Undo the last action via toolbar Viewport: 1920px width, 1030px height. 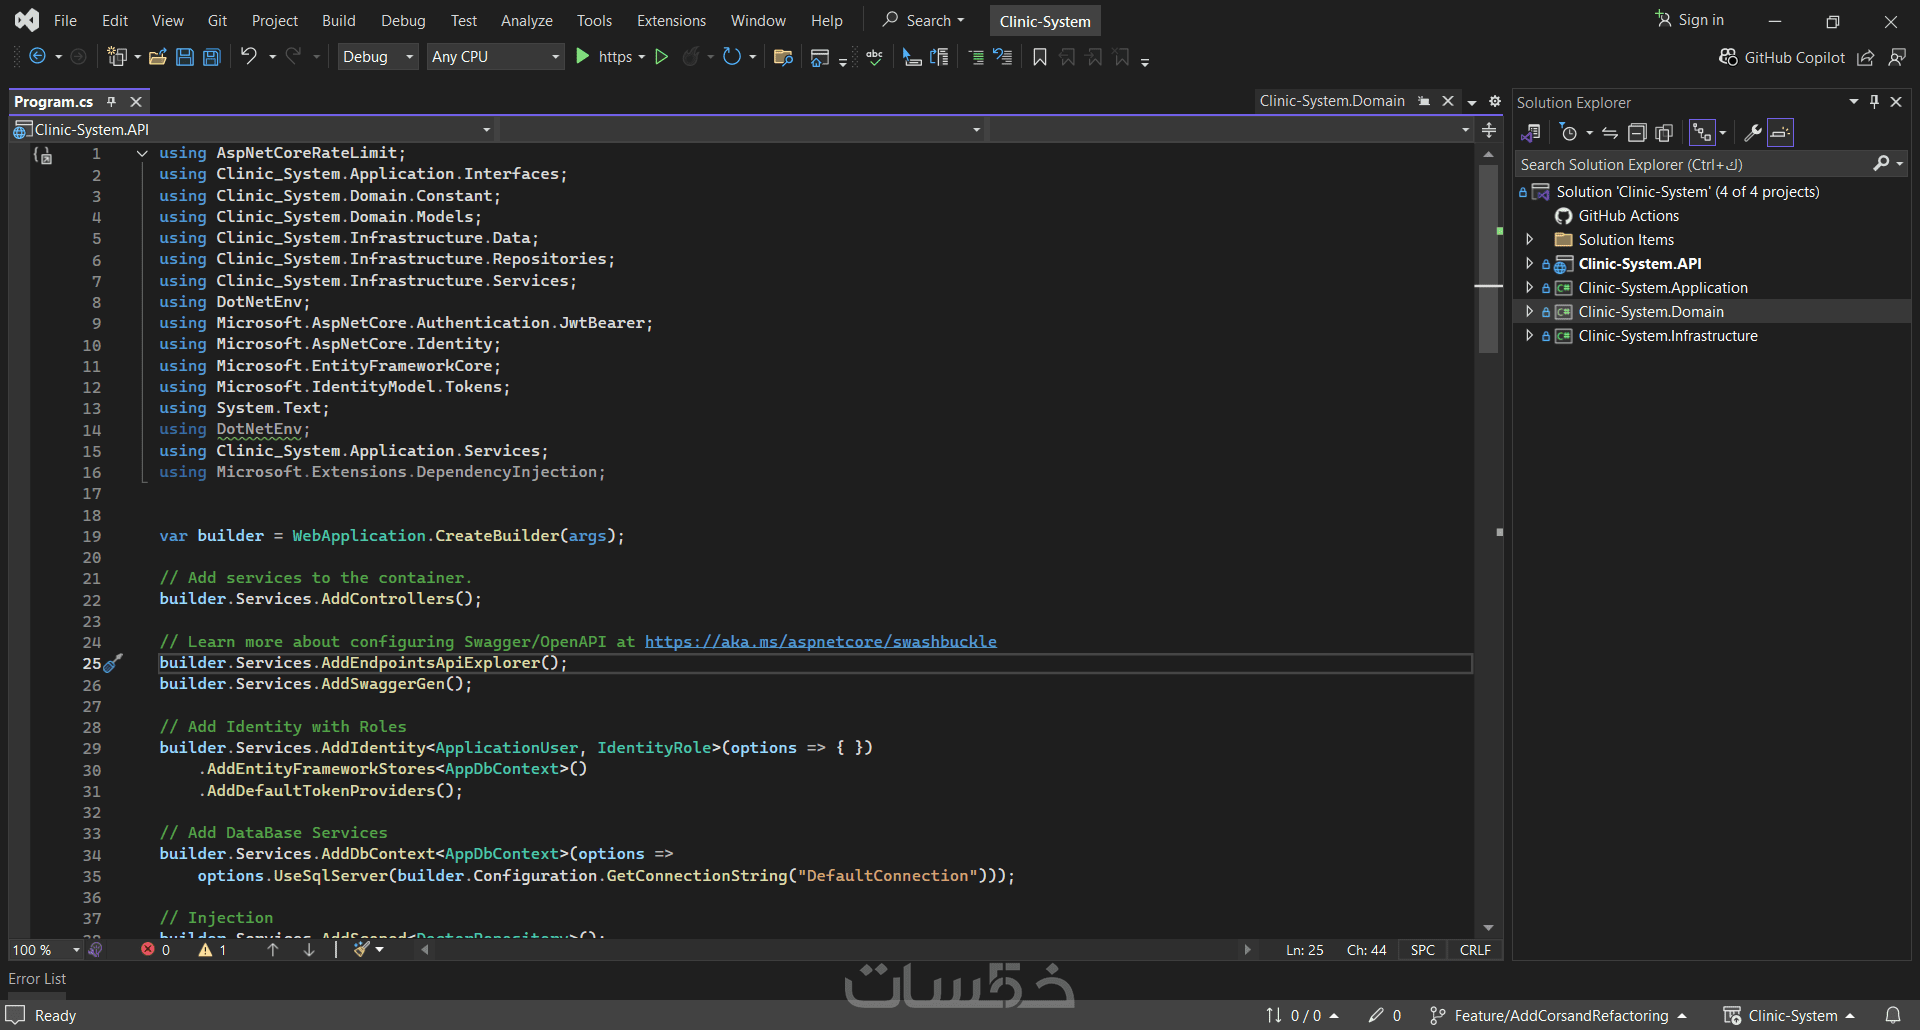(249, 57)
